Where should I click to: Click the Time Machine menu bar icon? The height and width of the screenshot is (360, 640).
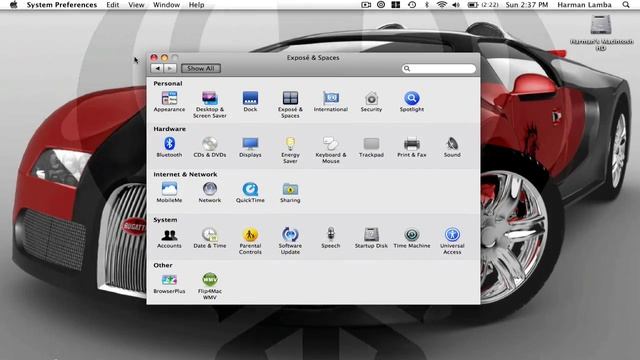coord(412,5)
